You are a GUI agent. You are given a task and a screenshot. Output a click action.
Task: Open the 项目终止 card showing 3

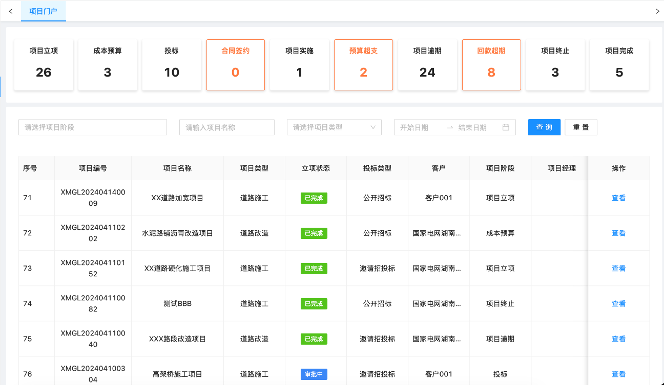(x=555, y=65)
